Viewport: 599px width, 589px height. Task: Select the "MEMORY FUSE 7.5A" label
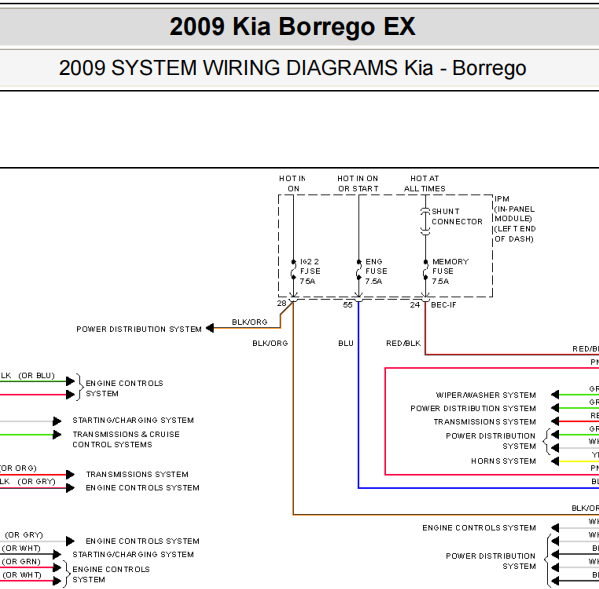(450, 271)
